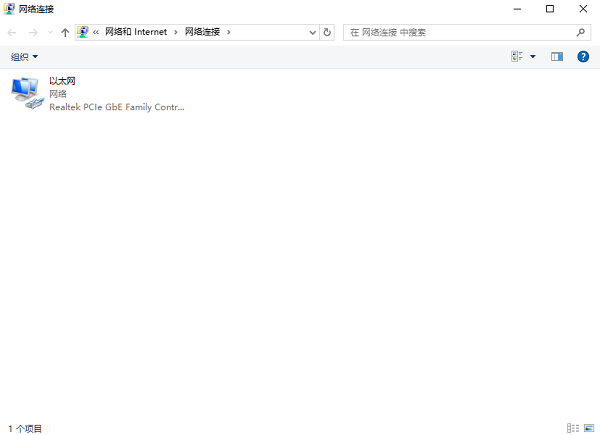This screenshot has width=600, height=435.
Task: Click the 网络和 Internet breadcrumb
Action: coord(136,32)
